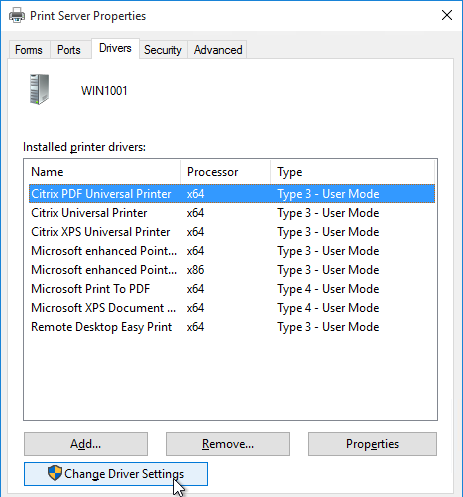Switch to the Forms tab
Viewport: 463px width, 497px height.
coord(29,50)
